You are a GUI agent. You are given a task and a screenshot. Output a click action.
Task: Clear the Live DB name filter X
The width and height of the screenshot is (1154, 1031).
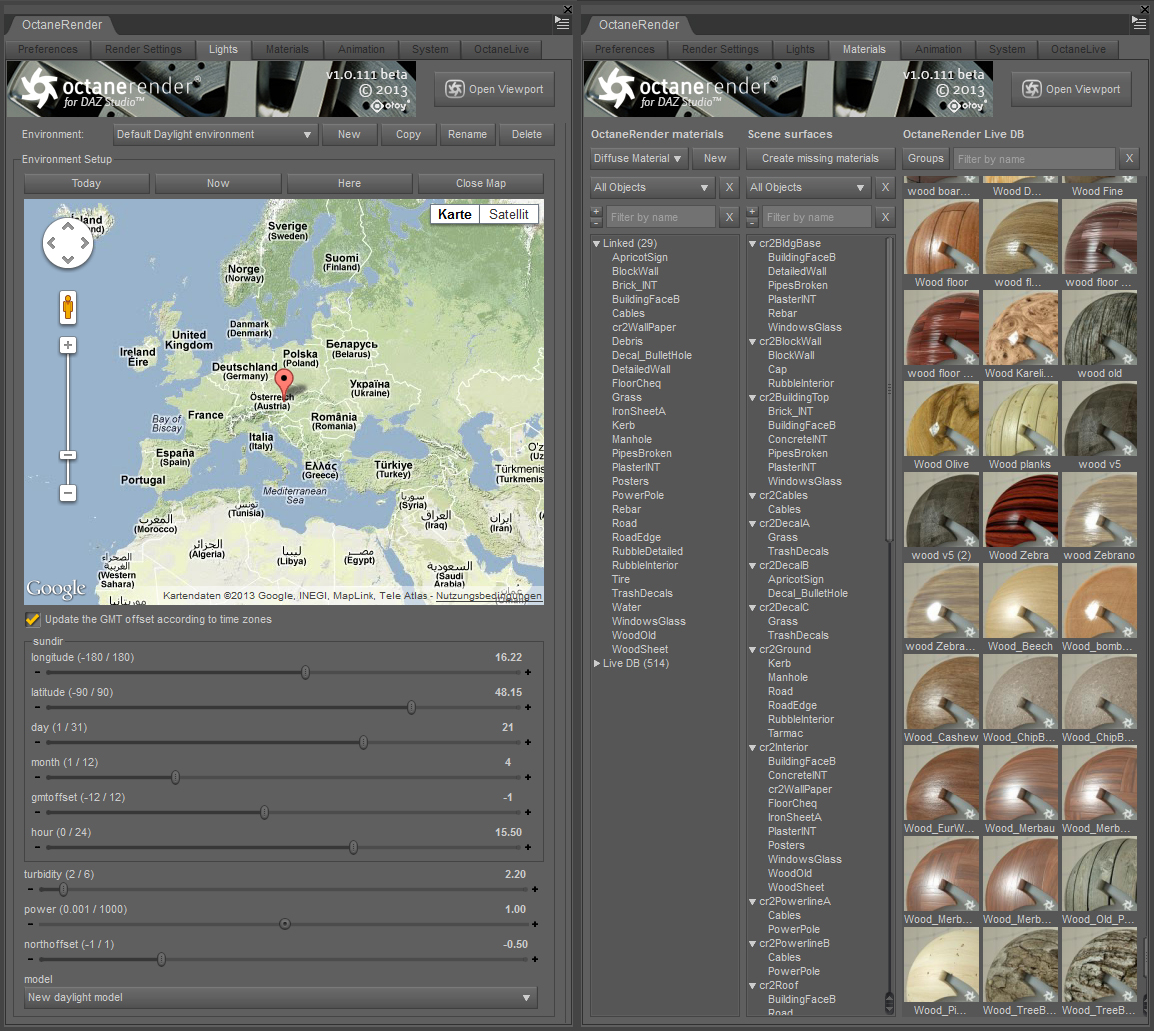click(x=1129, y=158)
